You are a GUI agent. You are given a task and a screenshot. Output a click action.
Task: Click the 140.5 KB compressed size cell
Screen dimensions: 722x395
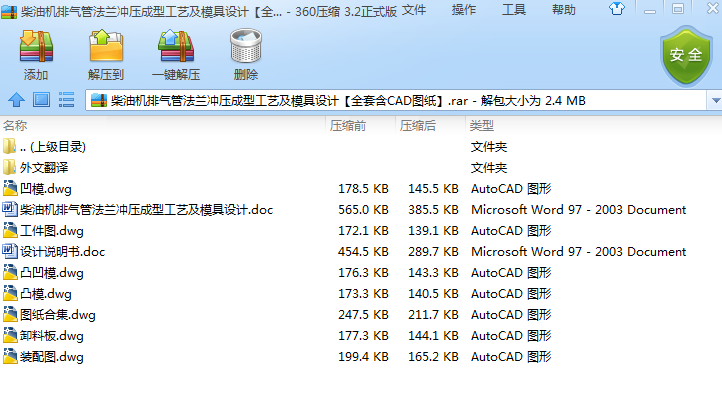pyautogui.click(x=433, y=294)
